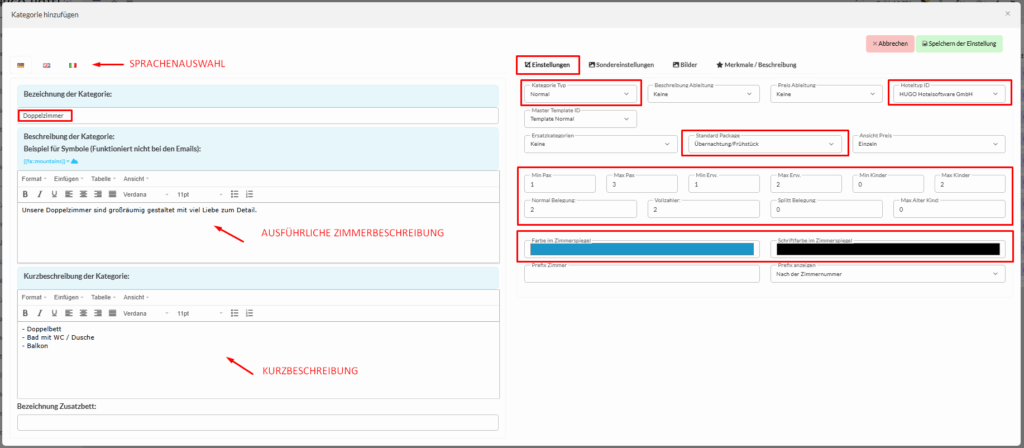Switch to the Sondereinstellungen tab
1024x448 pixels.
point(622,64)
